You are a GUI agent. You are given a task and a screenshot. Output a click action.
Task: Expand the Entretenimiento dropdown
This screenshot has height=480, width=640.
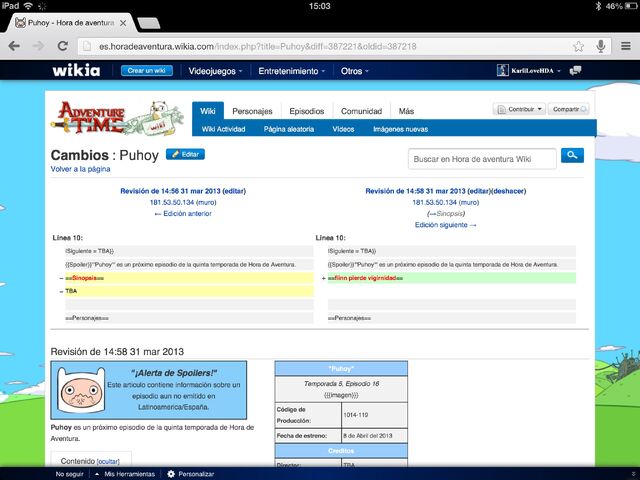[291, 71]
